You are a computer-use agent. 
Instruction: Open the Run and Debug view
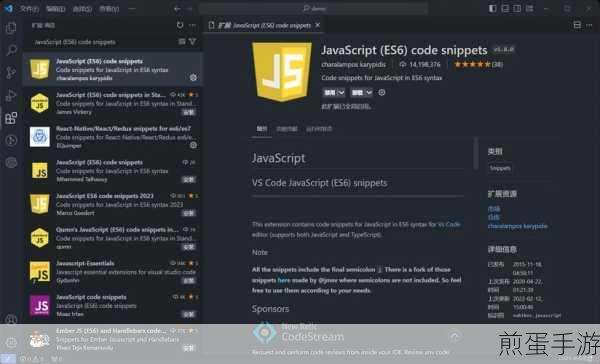[x=11, y=95]
